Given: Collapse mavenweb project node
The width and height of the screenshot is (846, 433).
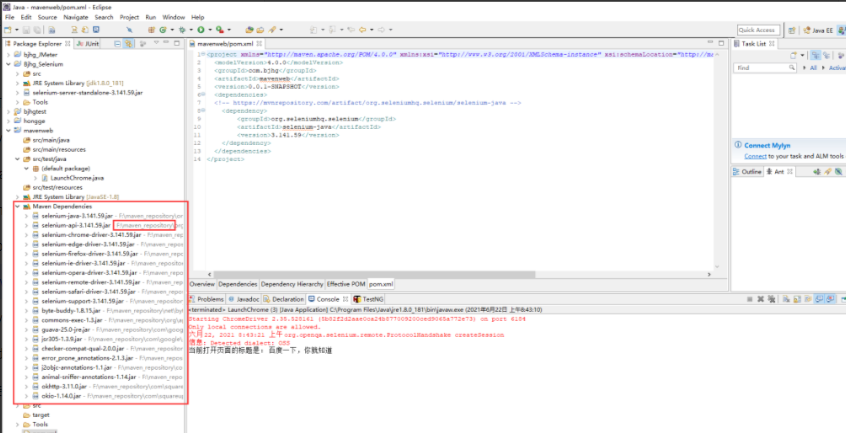Looking at the screenshot, I should pos(8,130).
